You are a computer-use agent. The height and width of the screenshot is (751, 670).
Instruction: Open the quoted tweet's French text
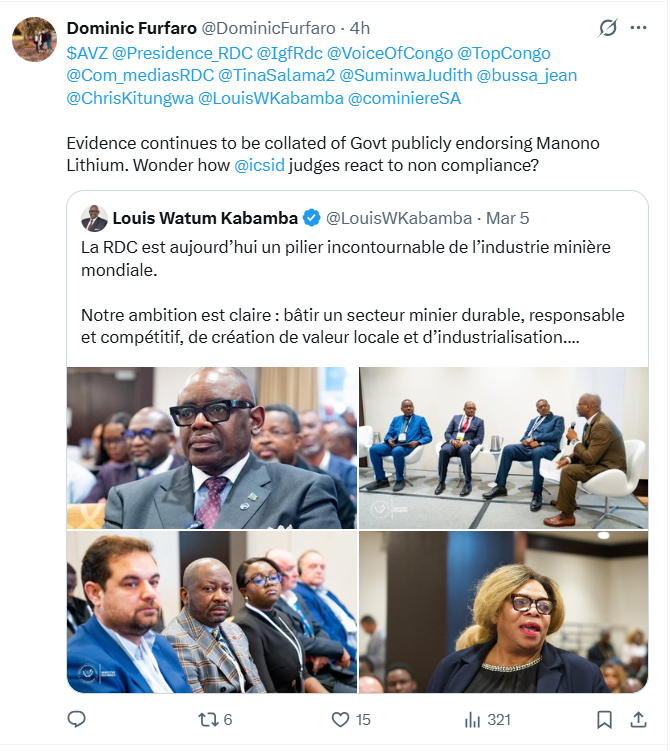tap(353, 292)
